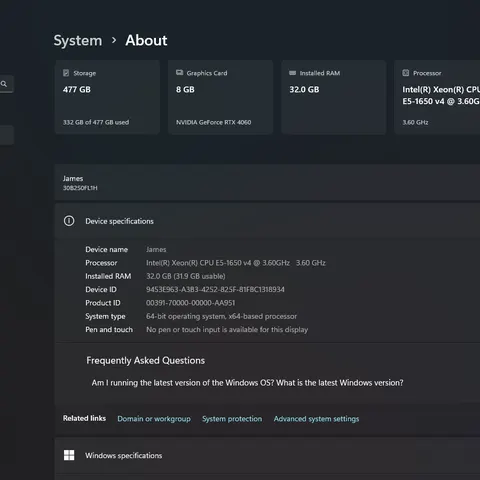Open System protection link
The image size is (480, 480).
point(232,419)
